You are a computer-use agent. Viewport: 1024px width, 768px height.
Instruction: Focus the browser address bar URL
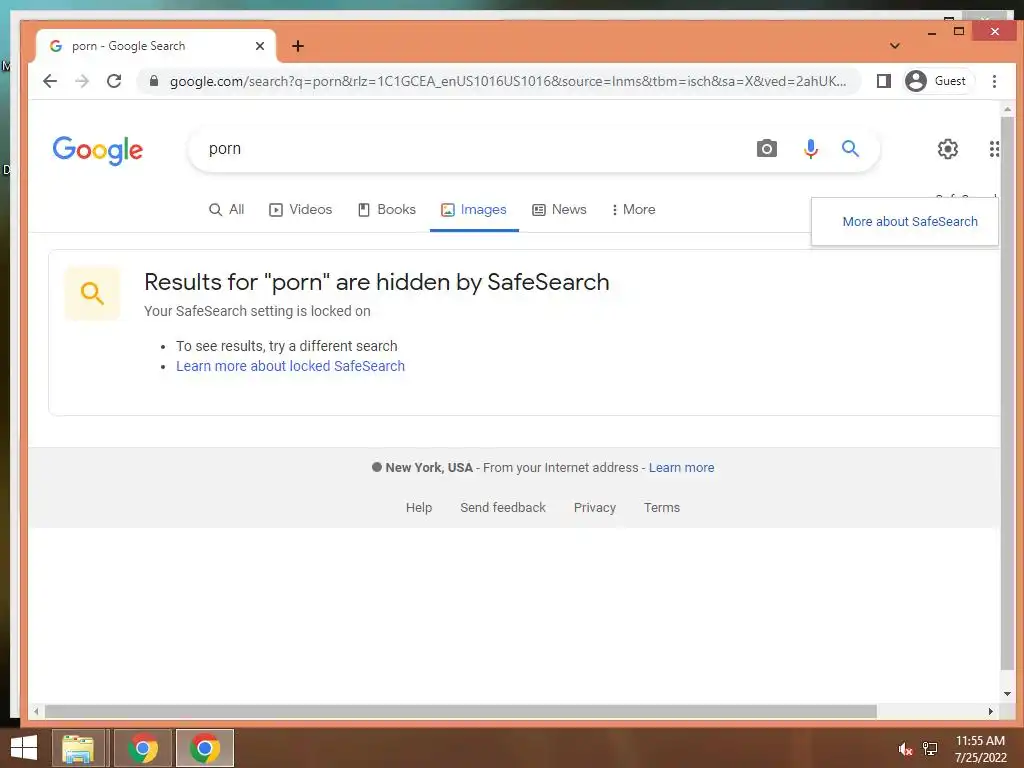507,81
